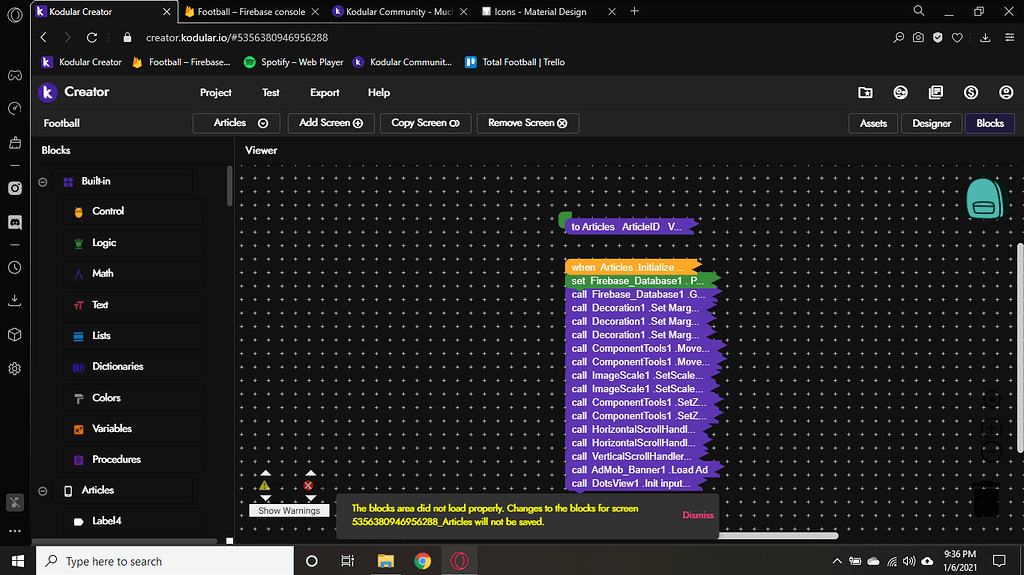Dismiss the blocks load error message
Screen dimensions: 1024x575
(698, 515)
